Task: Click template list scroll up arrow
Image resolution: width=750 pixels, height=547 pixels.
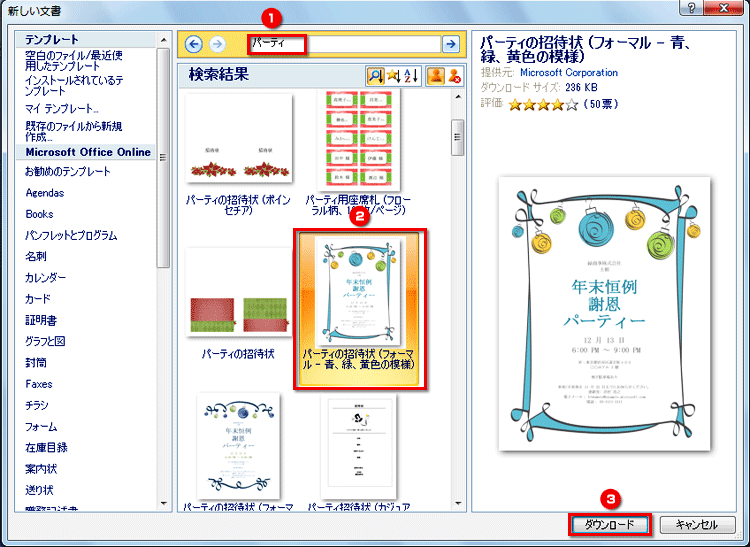Action: [164, 41]
